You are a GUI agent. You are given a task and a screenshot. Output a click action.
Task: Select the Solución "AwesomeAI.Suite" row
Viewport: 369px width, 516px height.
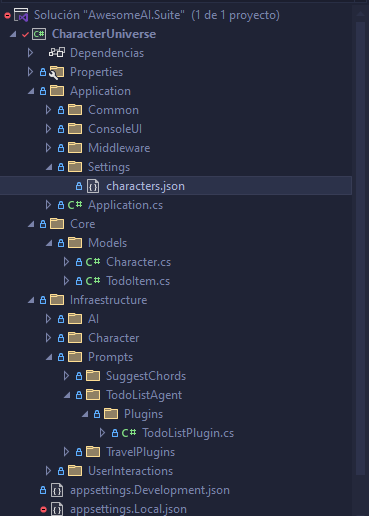click(x=176, y=15)
